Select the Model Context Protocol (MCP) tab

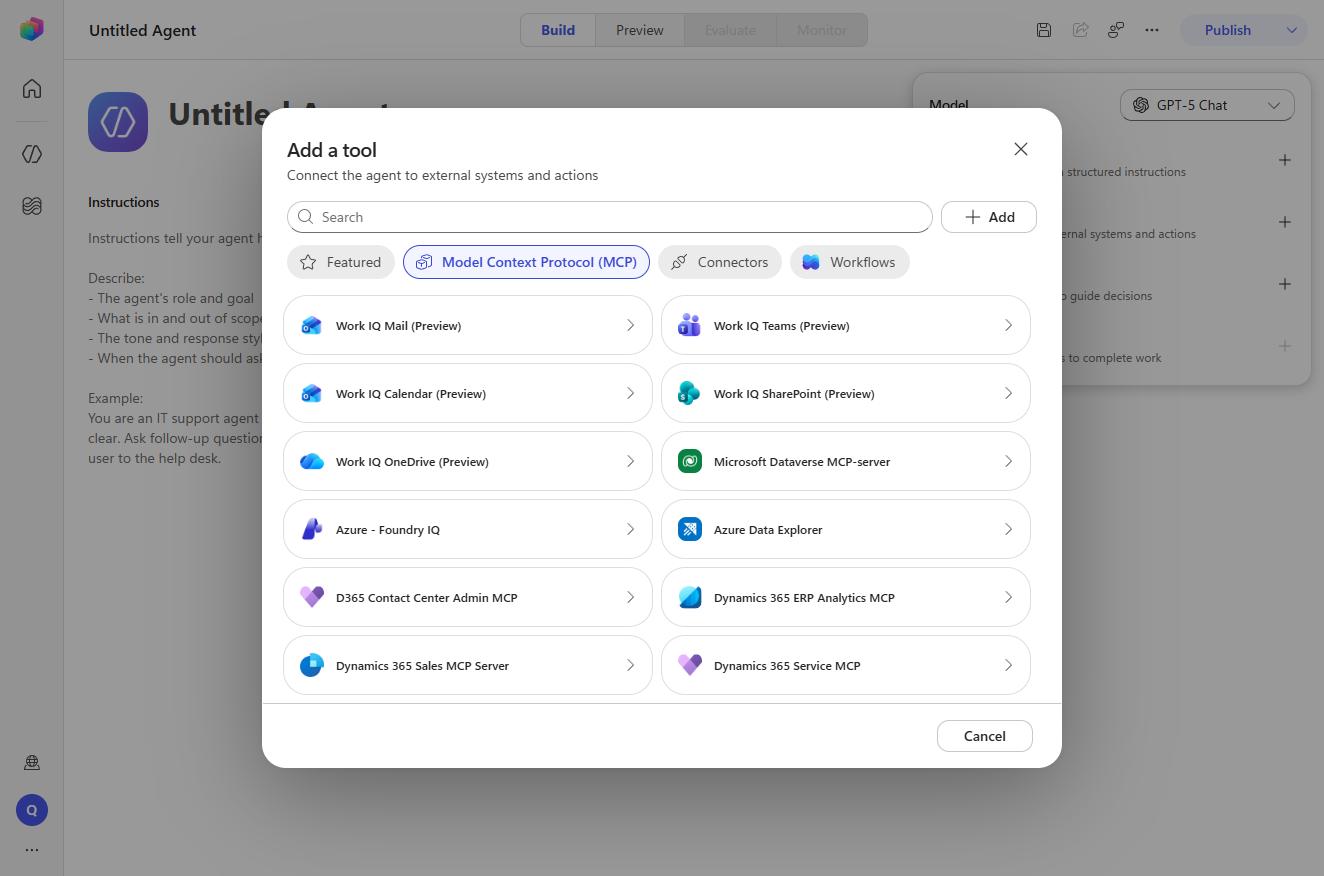526,262
